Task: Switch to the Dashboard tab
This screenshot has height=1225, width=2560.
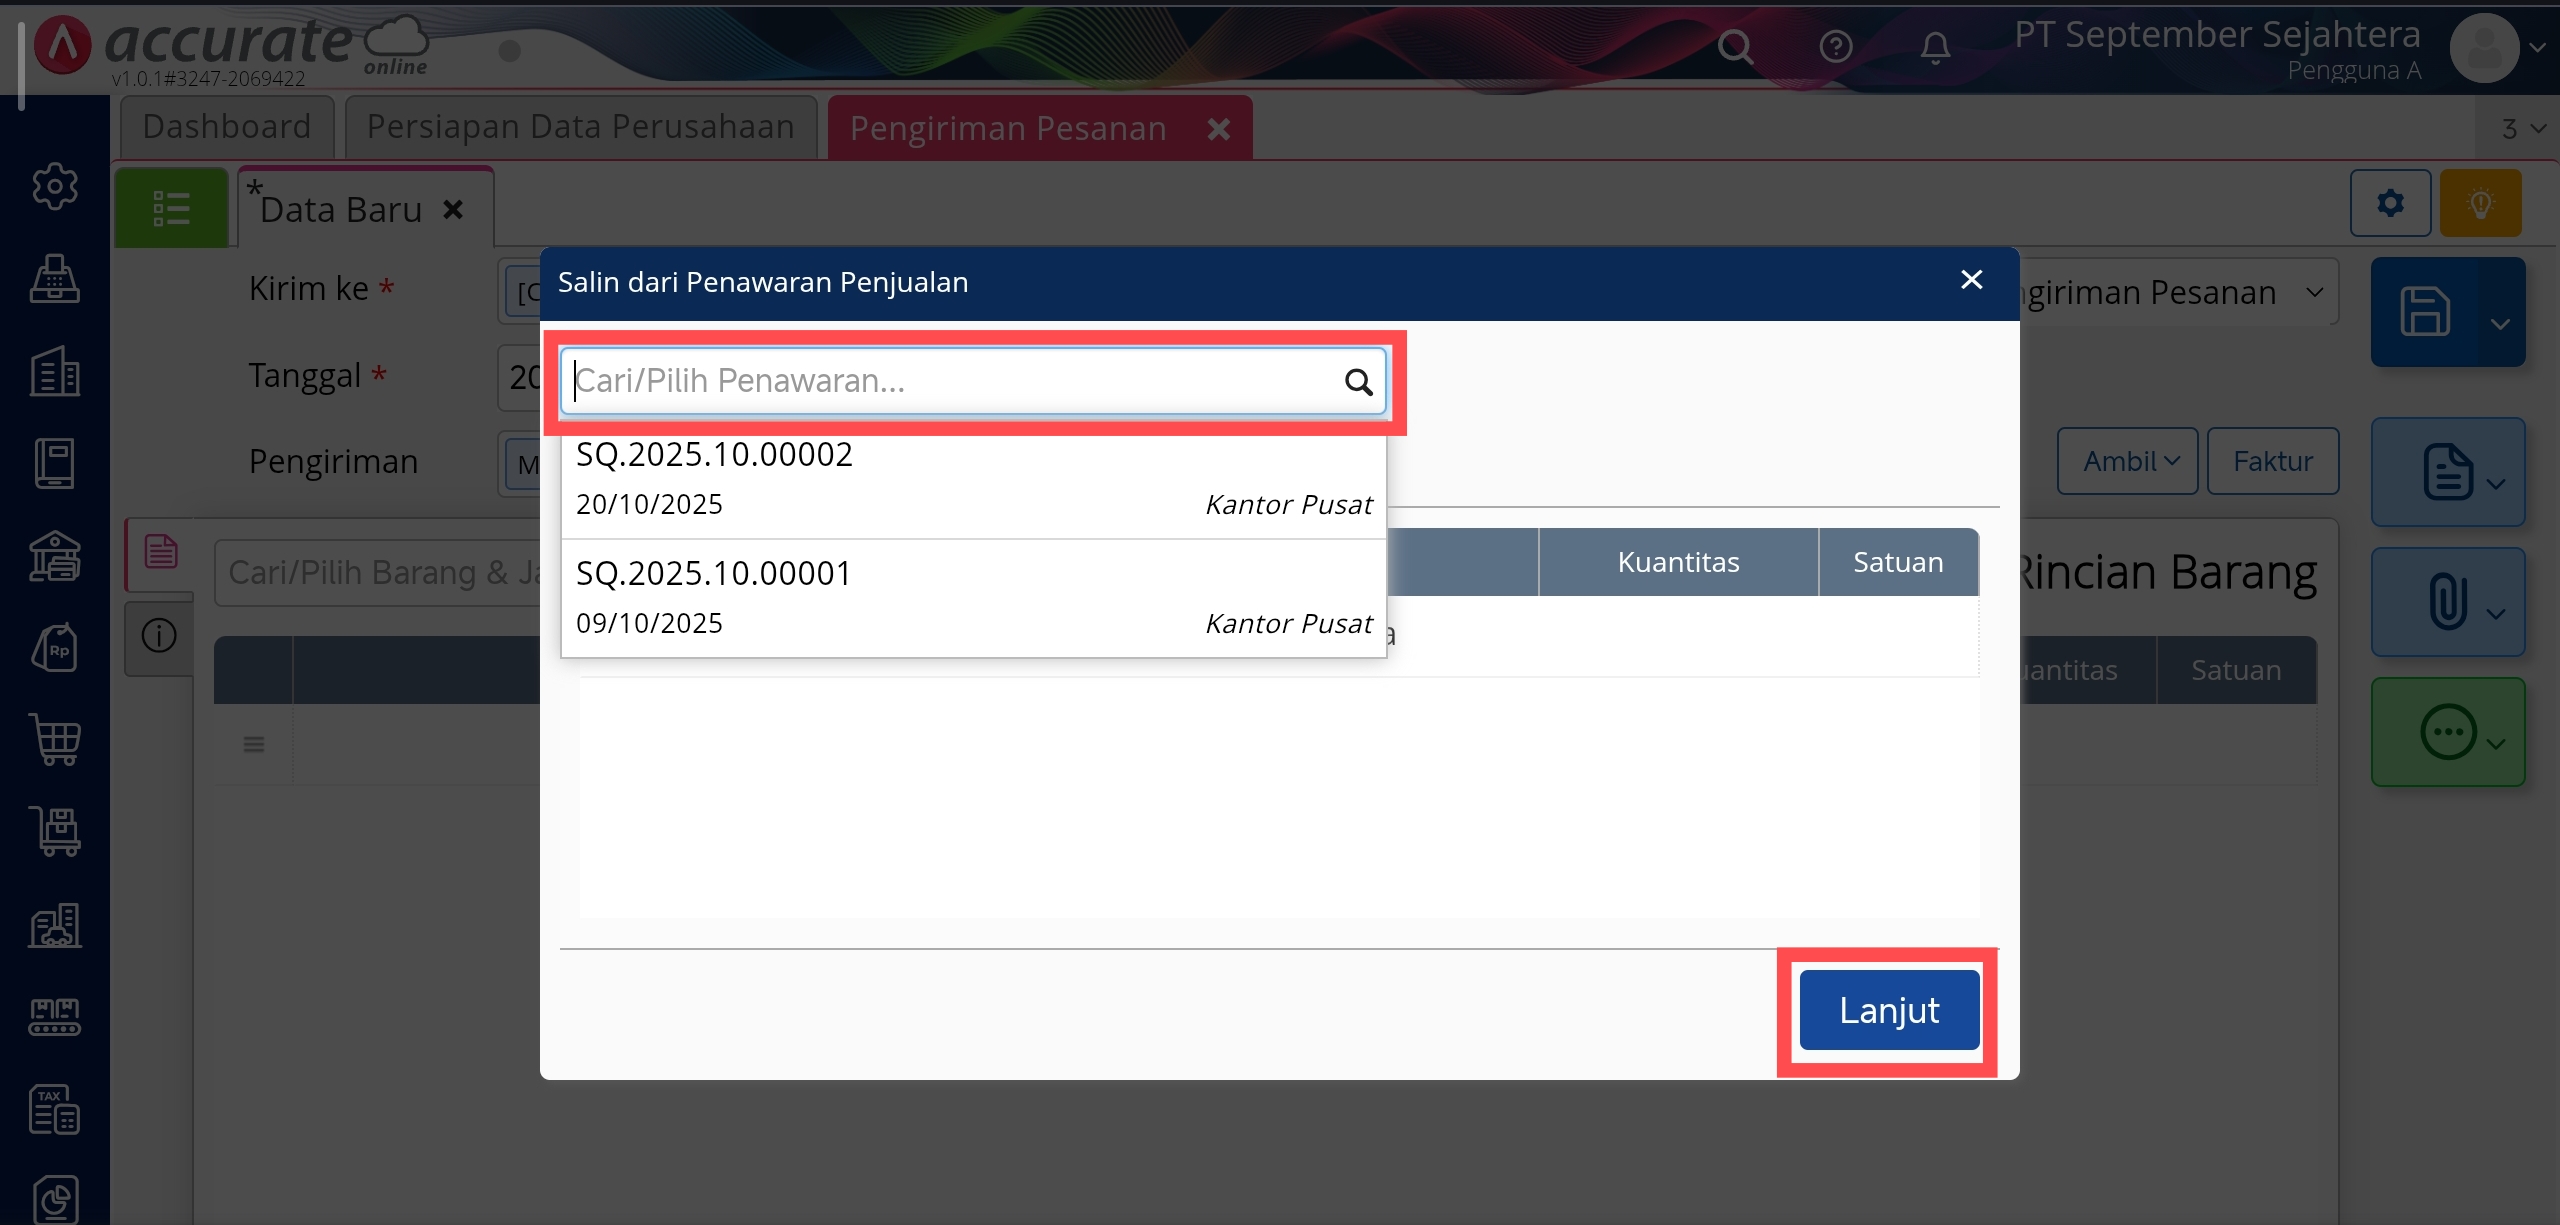Action: (227, 127)
